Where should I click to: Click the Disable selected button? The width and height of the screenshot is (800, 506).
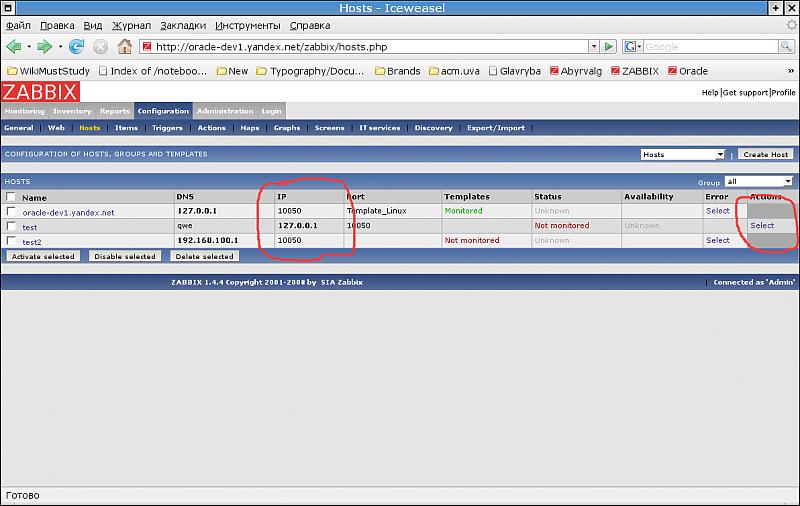pos(125,256)
